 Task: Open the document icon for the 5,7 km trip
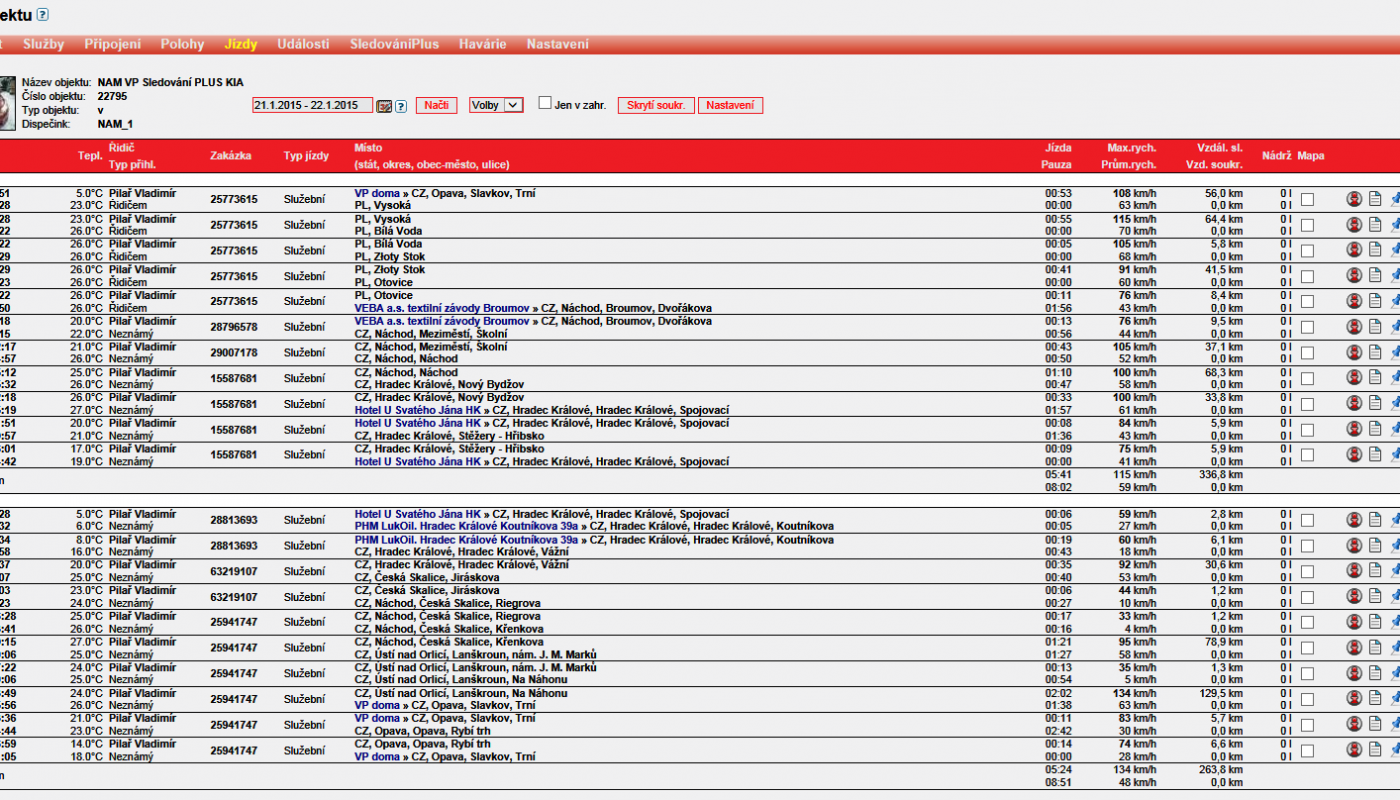pyautogui.click(x=1375, y=724)
